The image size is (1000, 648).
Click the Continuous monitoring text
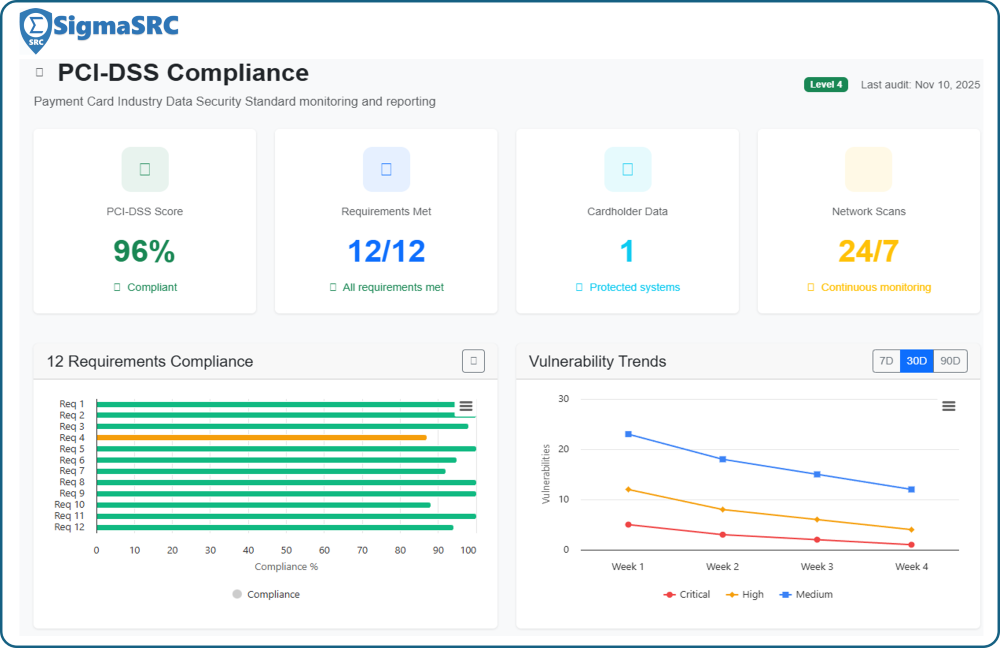point(876,287)
